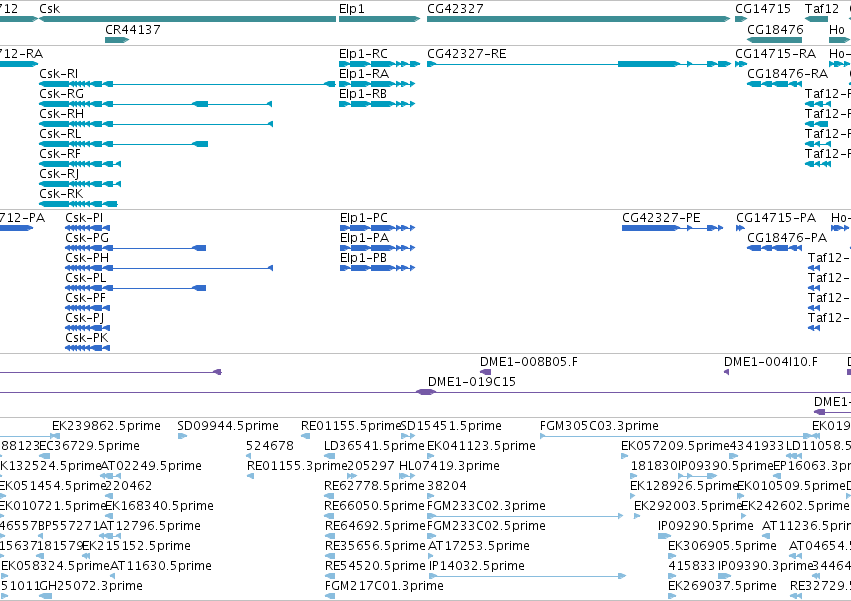Click the AT17253.5prime EST label

[x=479, y=546]
